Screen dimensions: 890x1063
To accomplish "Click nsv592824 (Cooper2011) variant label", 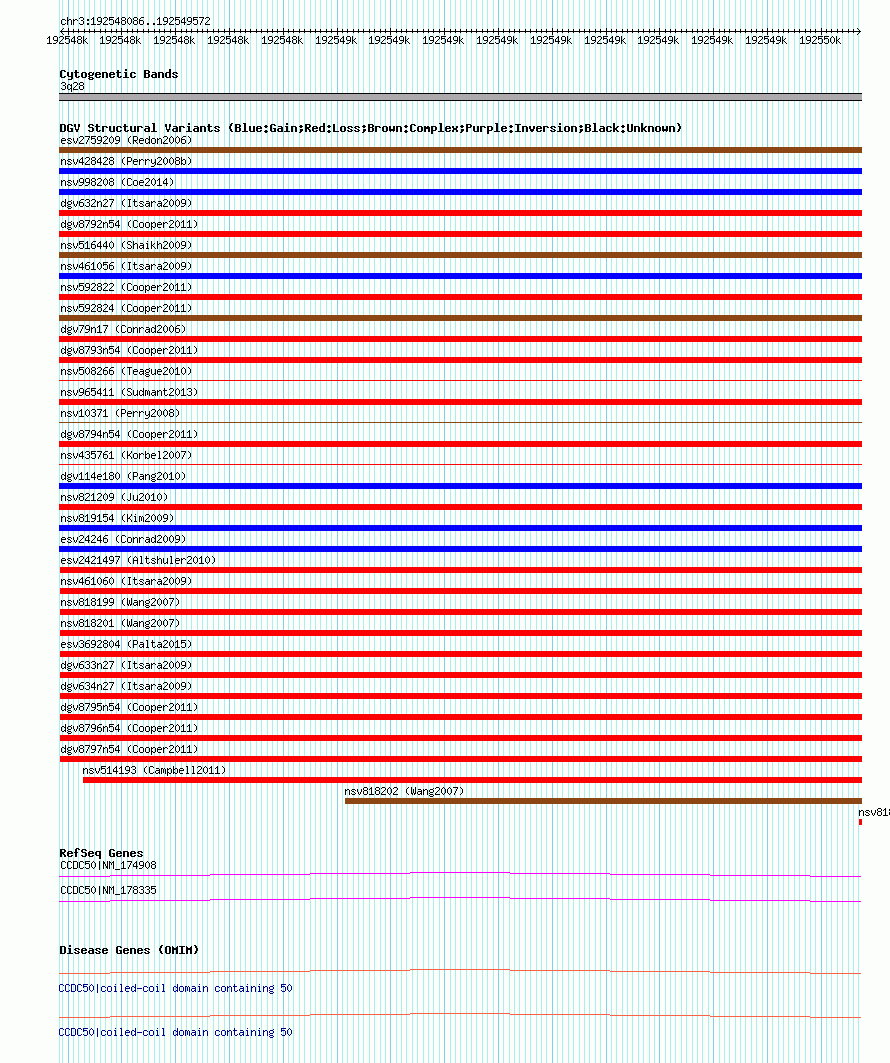I will pyautogui.click(x=126, y=308).
